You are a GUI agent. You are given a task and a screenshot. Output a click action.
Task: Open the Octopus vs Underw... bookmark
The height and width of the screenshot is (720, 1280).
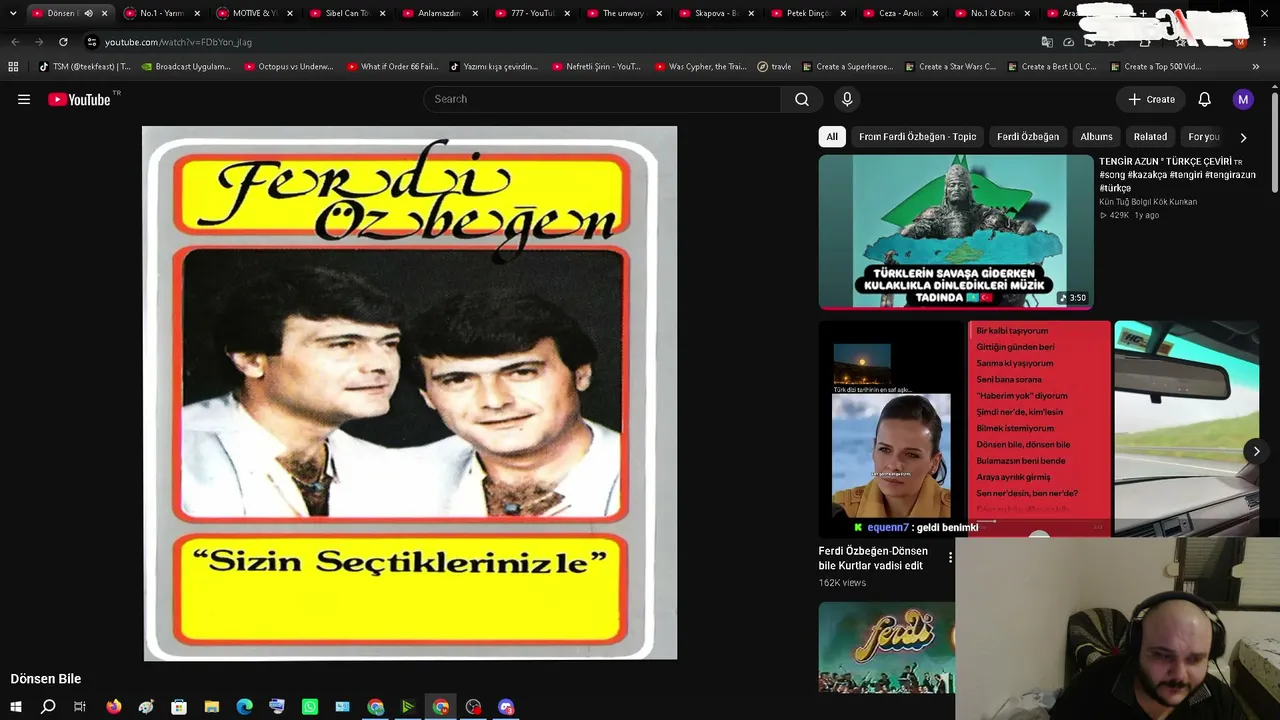click(x=288, y=67)
